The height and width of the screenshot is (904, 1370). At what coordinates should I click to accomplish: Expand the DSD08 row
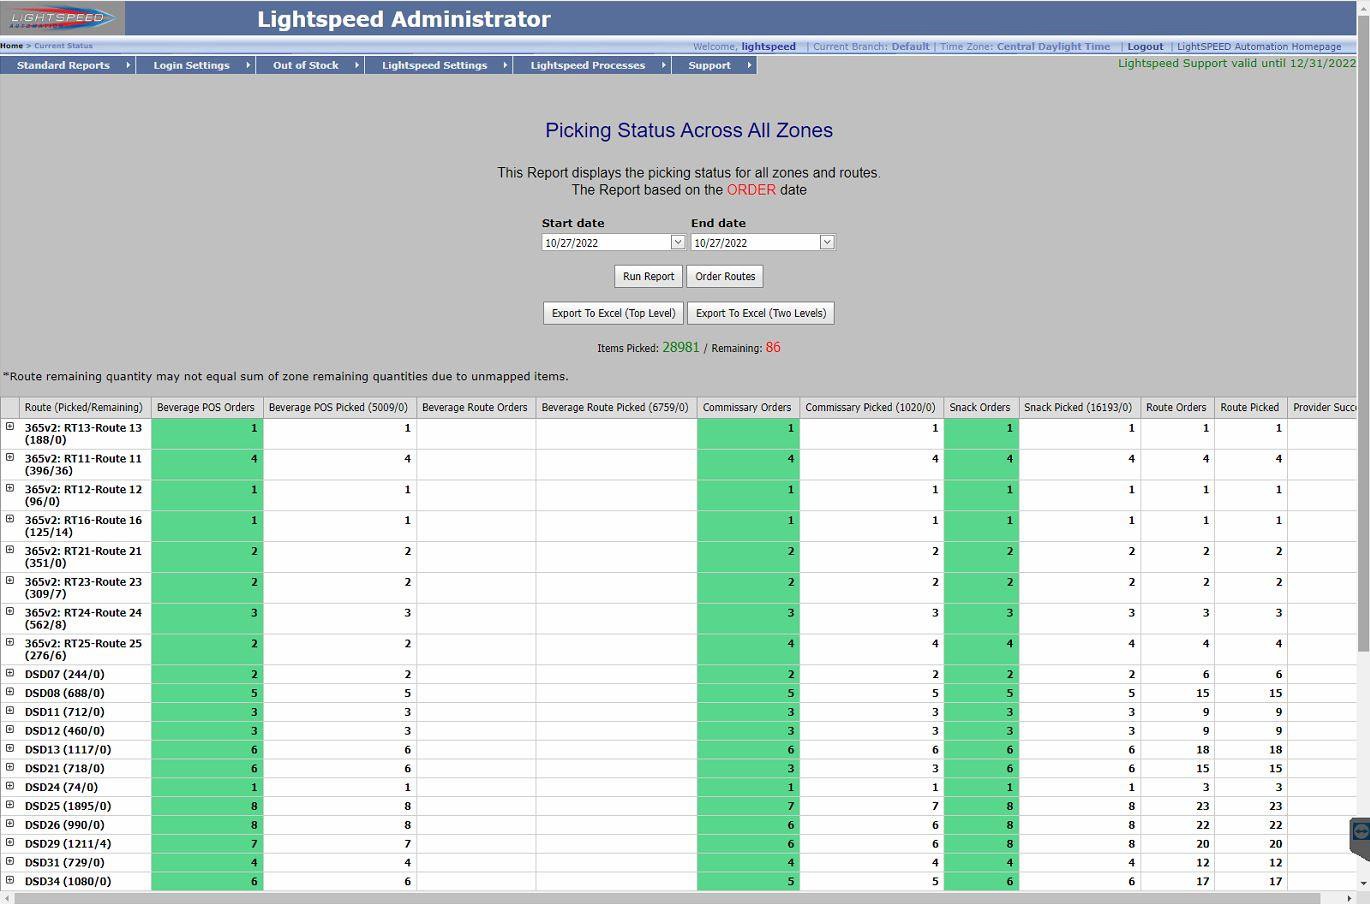(10, 692)
